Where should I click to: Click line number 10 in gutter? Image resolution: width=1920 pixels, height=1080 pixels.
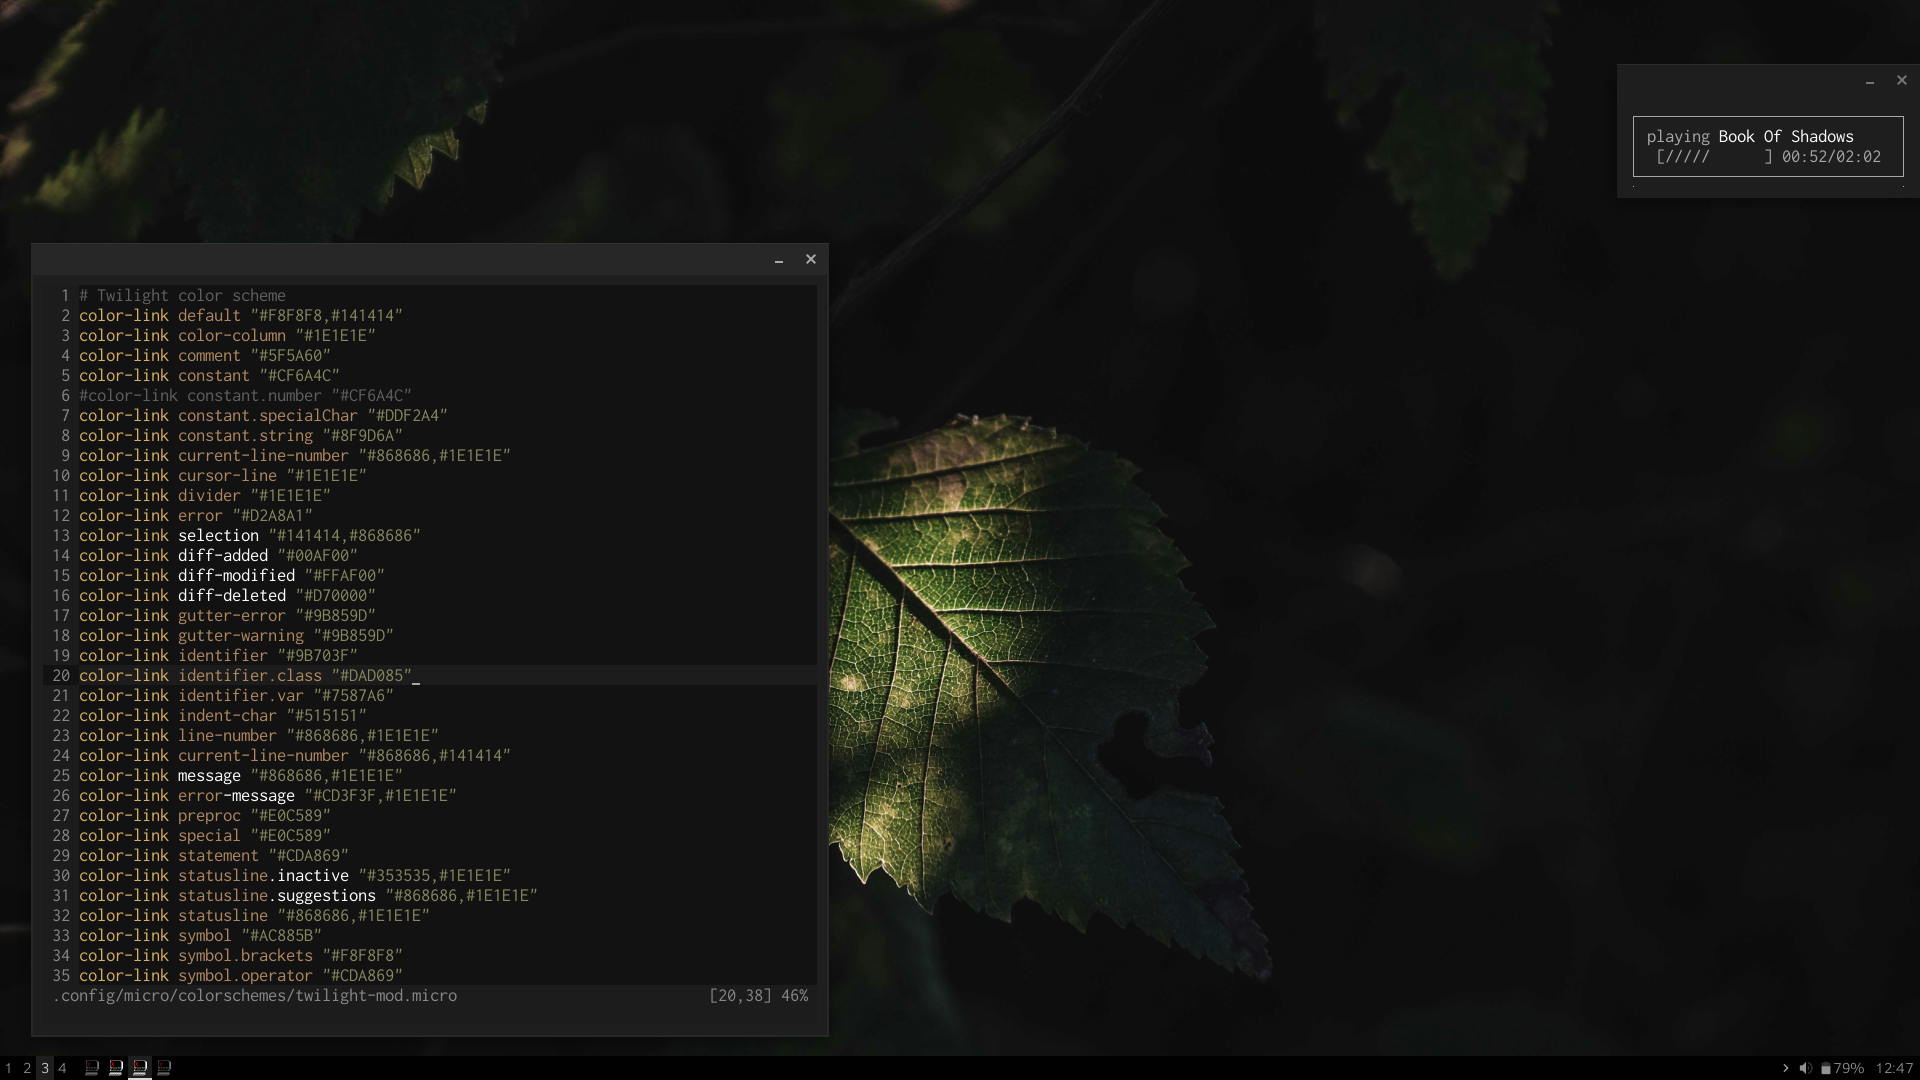pyautogui.click(x=61, y=476)
